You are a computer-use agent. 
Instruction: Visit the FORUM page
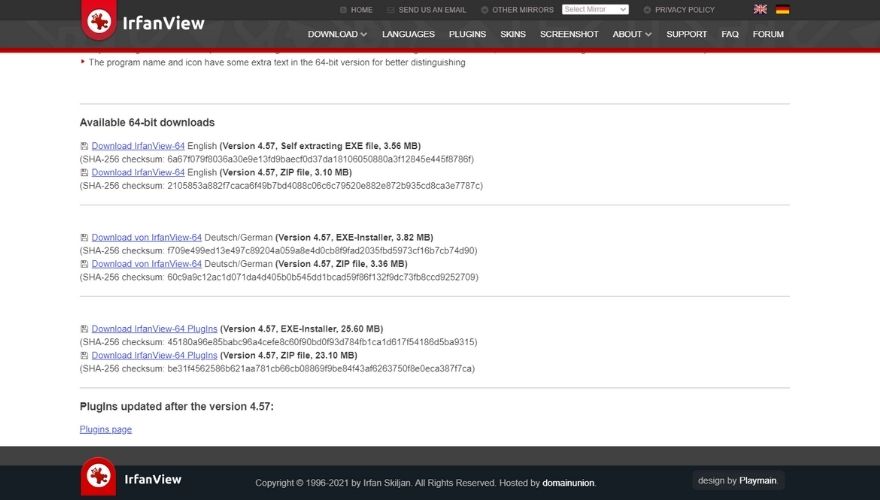point(768,34)
